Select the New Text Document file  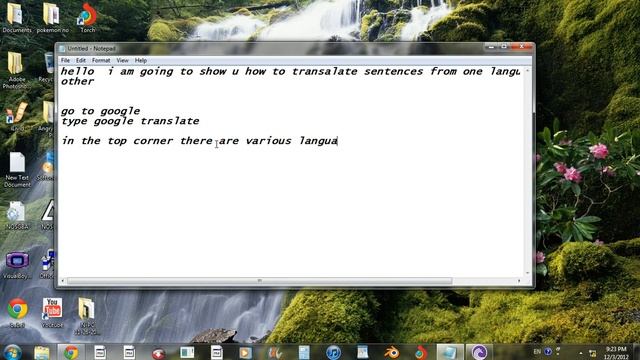point(17,170)
